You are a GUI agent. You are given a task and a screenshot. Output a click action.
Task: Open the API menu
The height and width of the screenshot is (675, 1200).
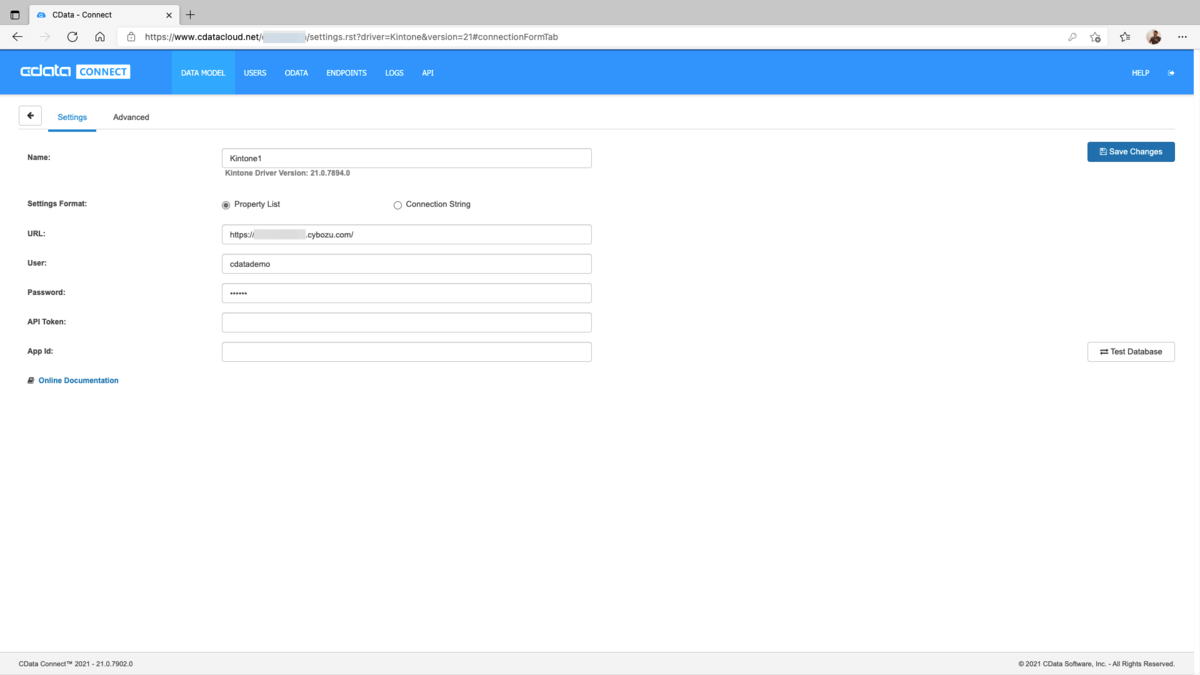pos(428,73)
